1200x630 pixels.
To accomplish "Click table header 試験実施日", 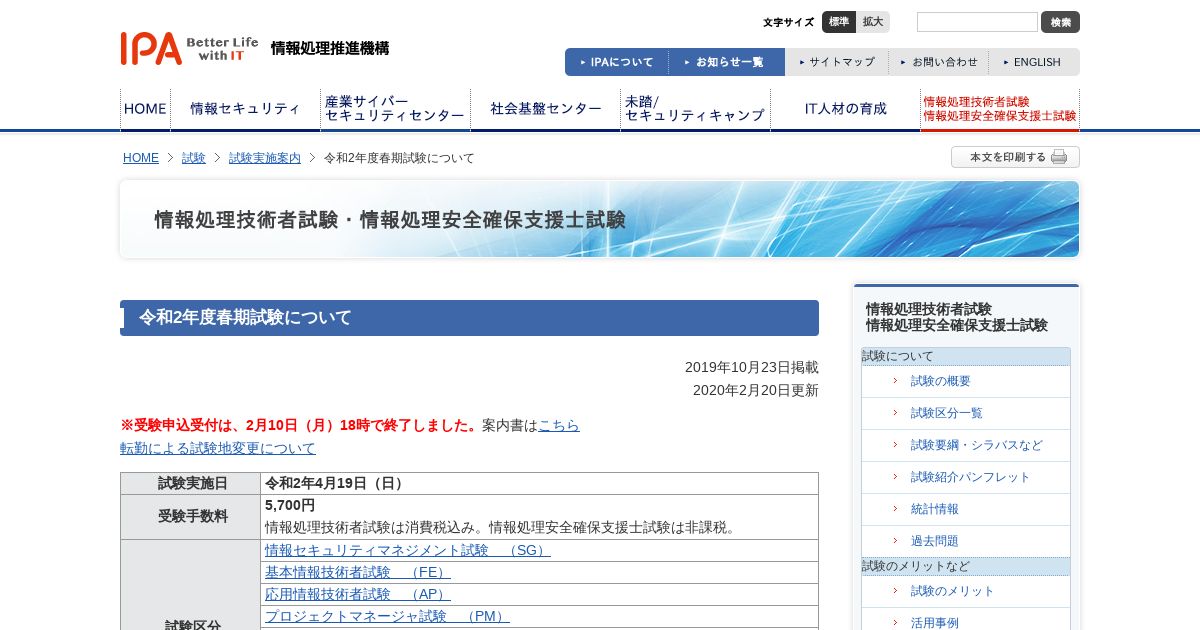I will (x=191, y=483).
